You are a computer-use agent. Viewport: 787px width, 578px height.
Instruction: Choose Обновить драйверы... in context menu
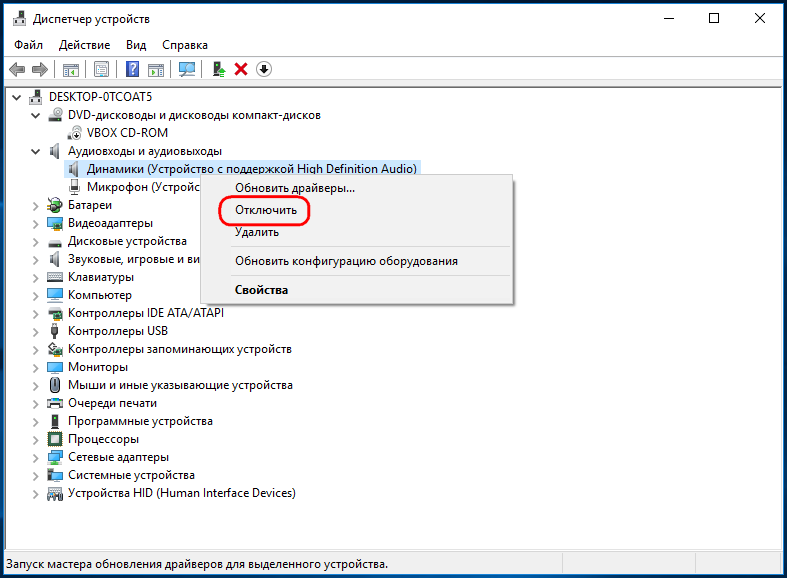pyautogui.click(x=357, y=188)
